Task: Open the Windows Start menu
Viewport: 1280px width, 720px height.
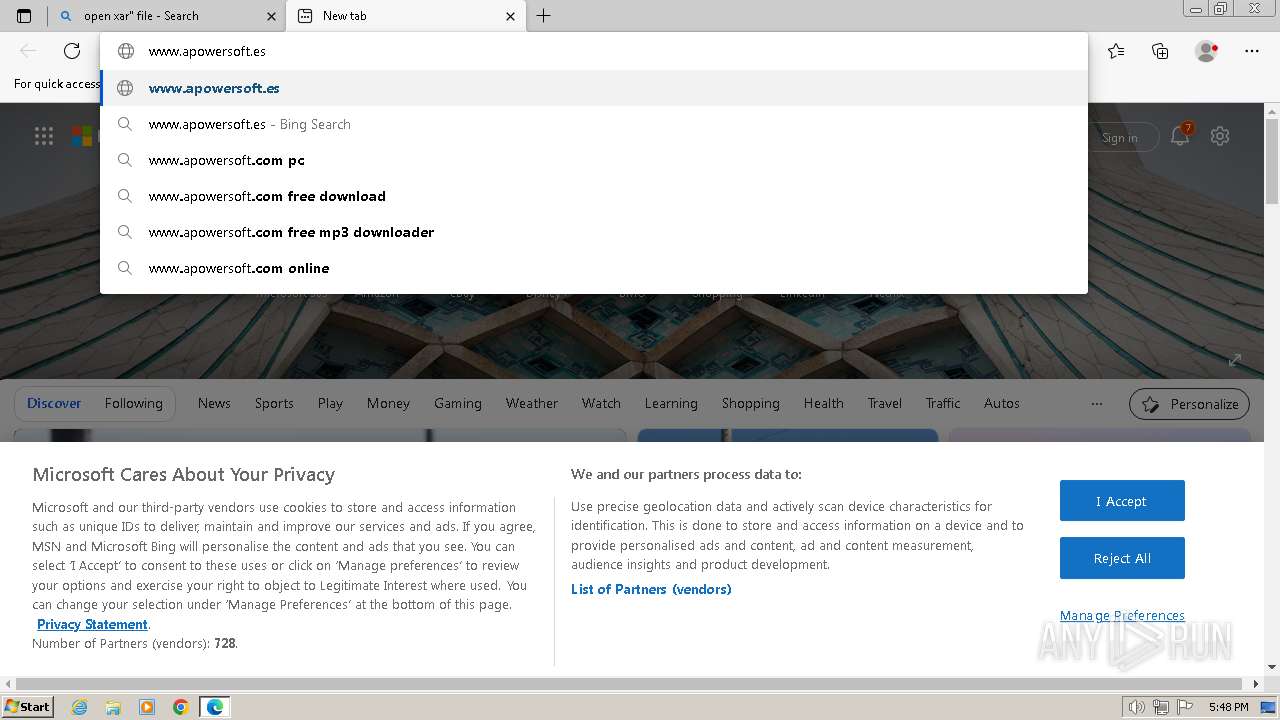Action: pyautogui.click(x=27, y=706)
